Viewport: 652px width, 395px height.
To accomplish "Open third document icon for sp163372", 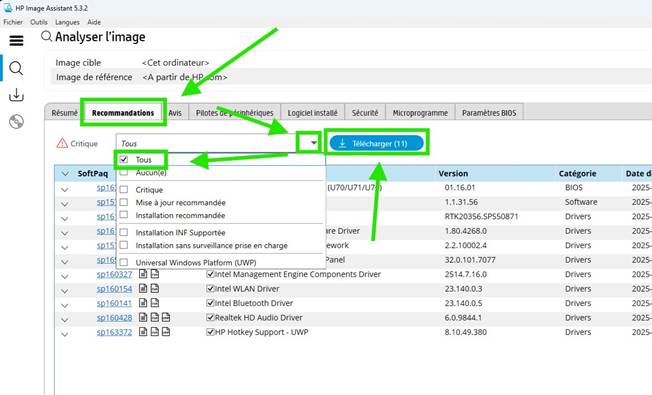I will coord(166,332).
